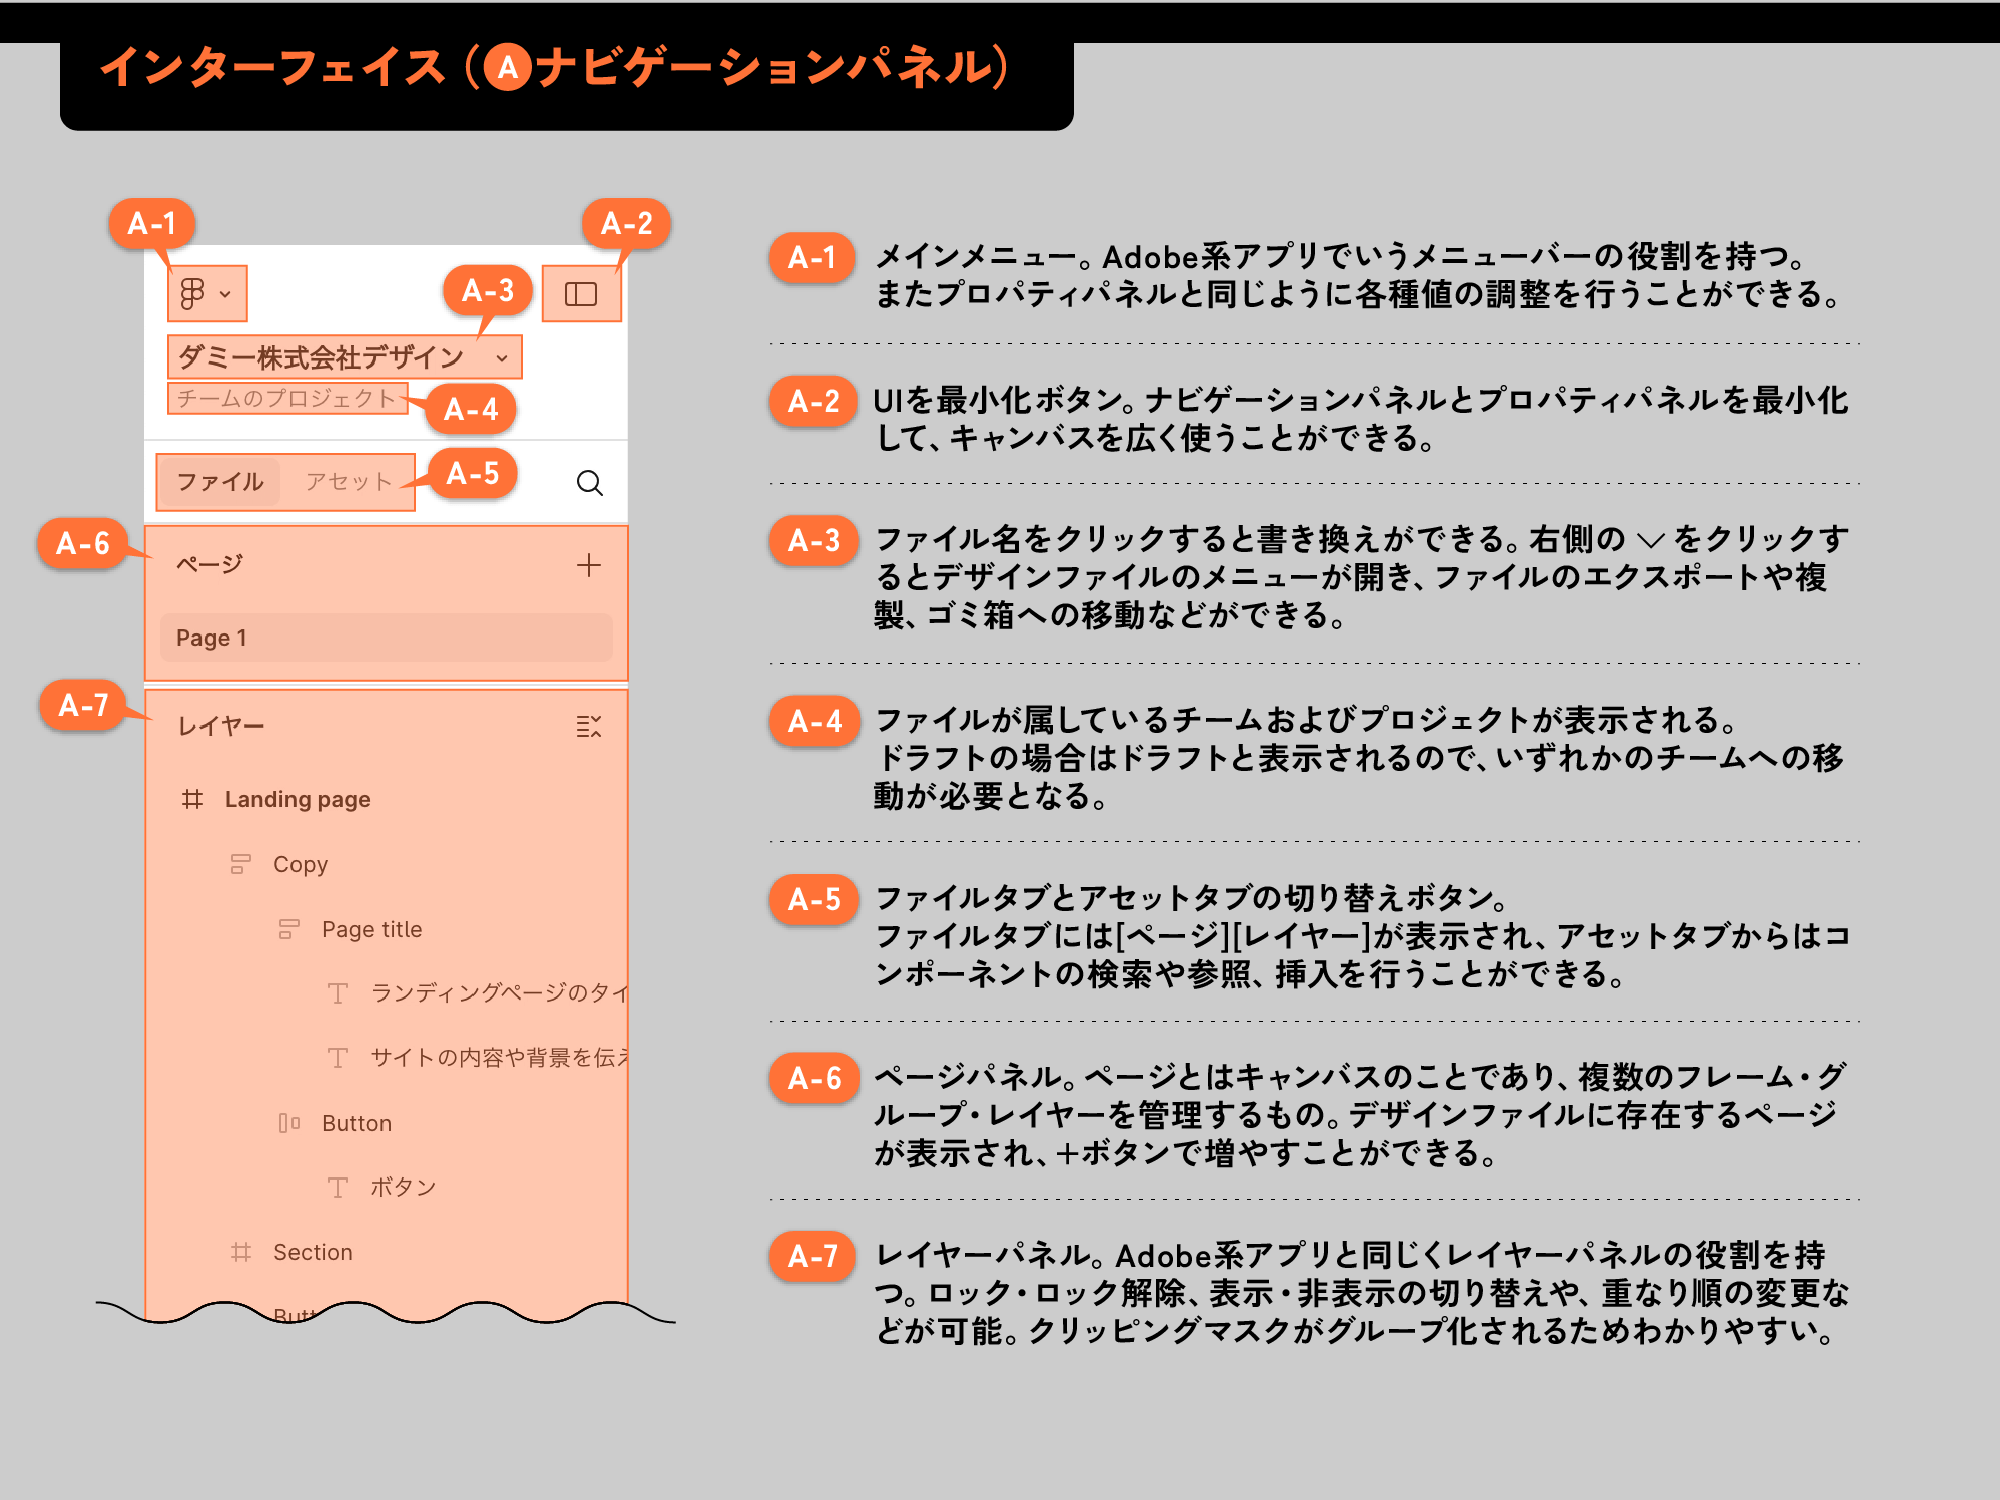Click the frame icon beside Section

tap(241, 1252)
